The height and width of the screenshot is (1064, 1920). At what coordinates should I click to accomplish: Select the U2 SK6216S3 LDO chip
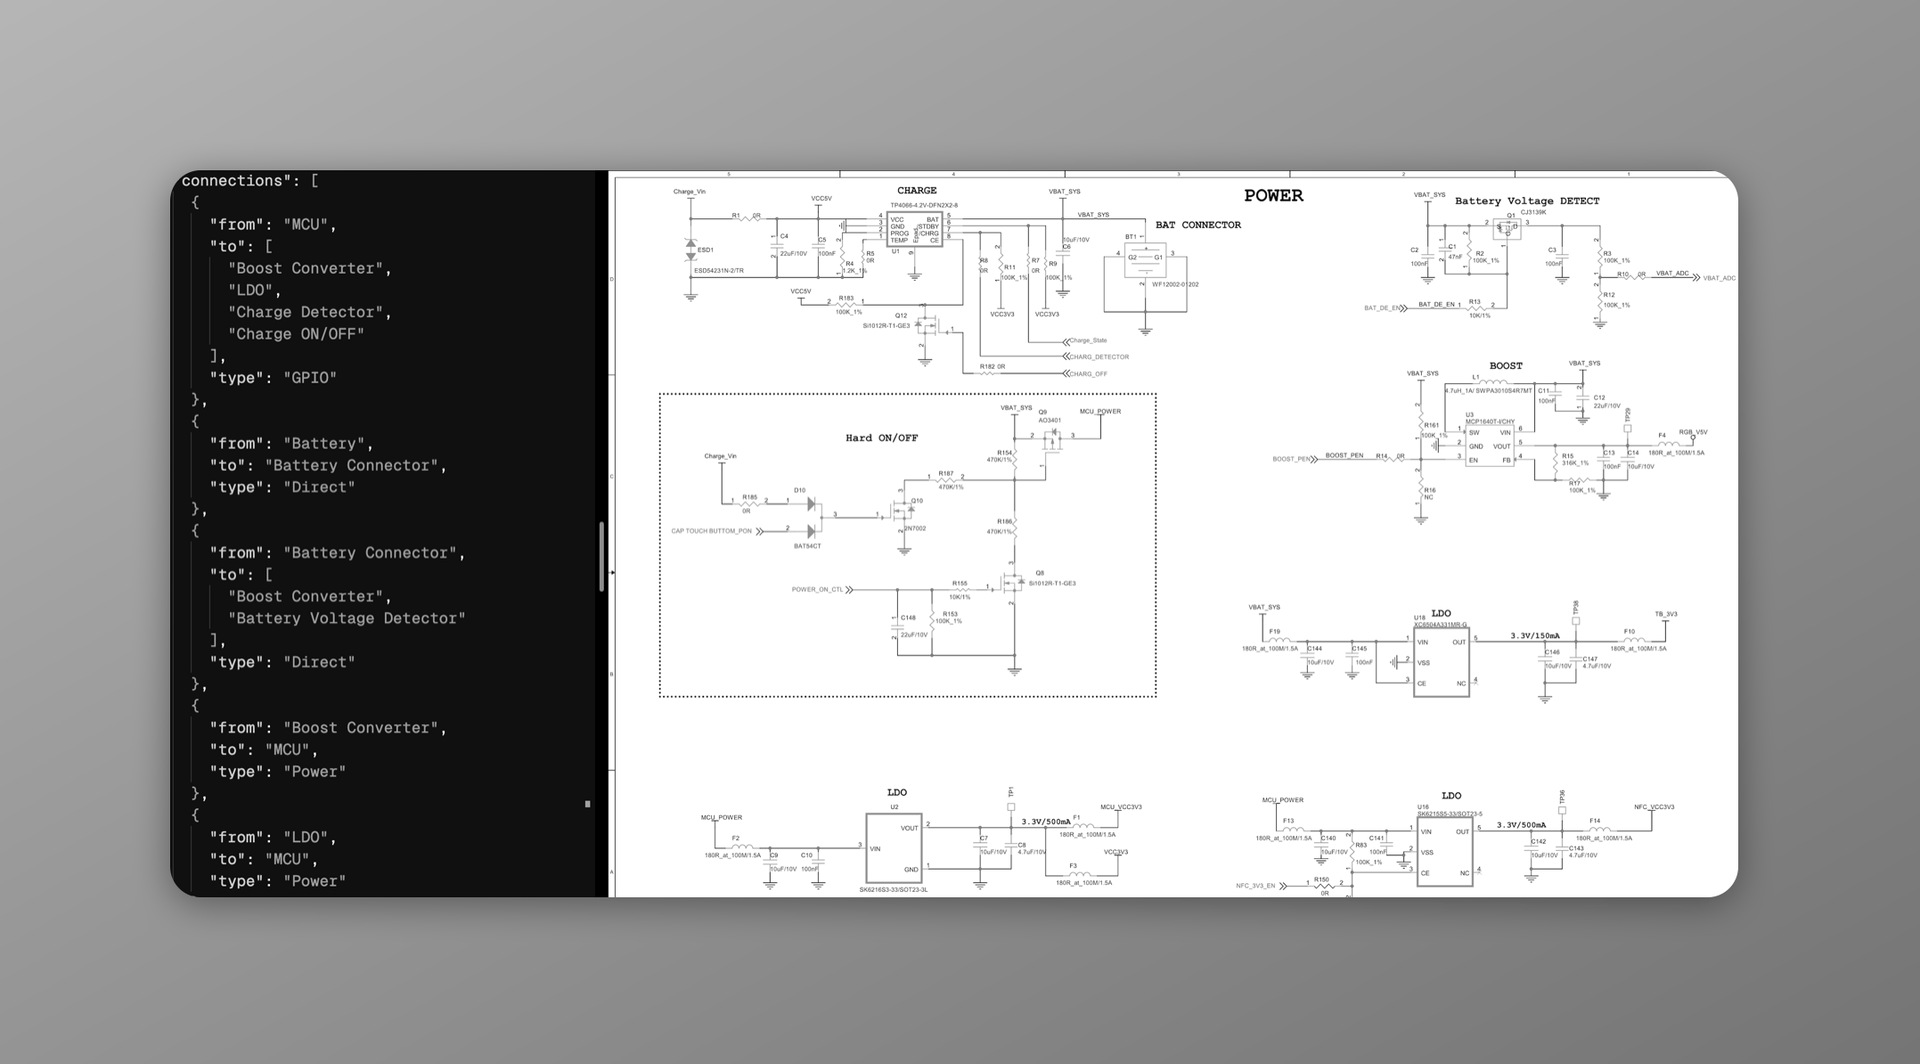coord(894,848)
